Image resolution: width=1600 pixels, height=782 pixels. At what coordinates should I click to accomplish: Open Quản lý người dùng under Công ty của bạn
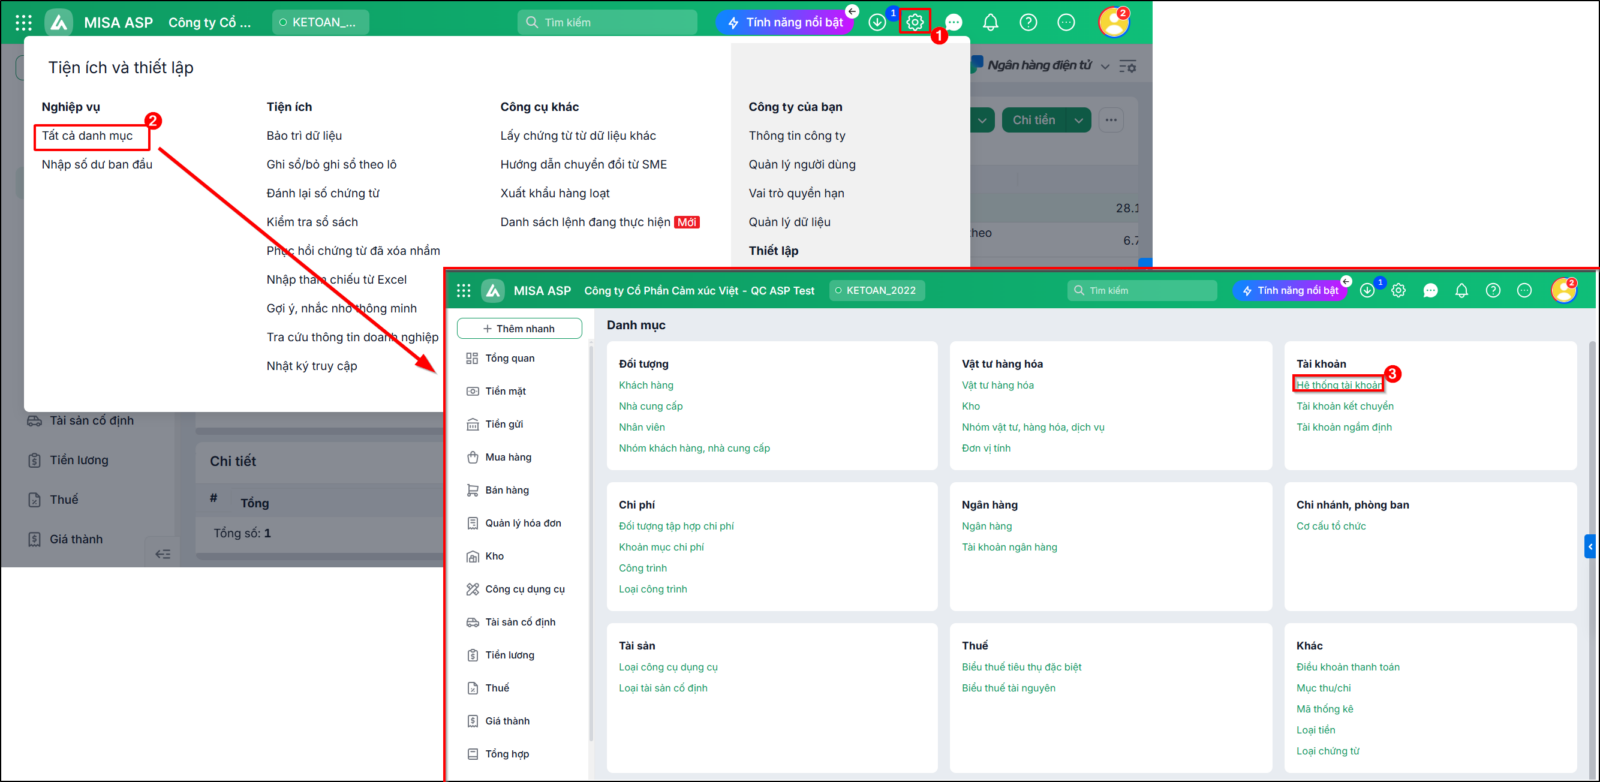[x=802, y=165]
